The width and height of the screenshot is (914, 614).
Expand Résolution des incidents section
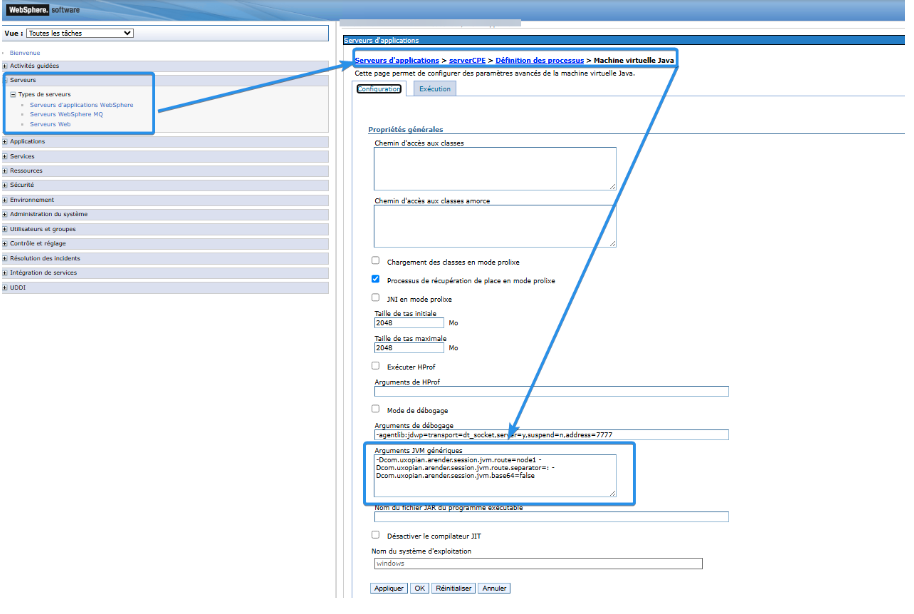click(x=5, y=258)
